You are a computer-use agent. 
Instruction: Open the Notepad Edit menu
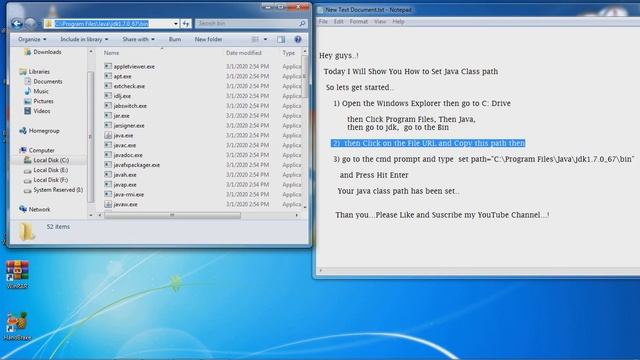(x=339, y=22)
